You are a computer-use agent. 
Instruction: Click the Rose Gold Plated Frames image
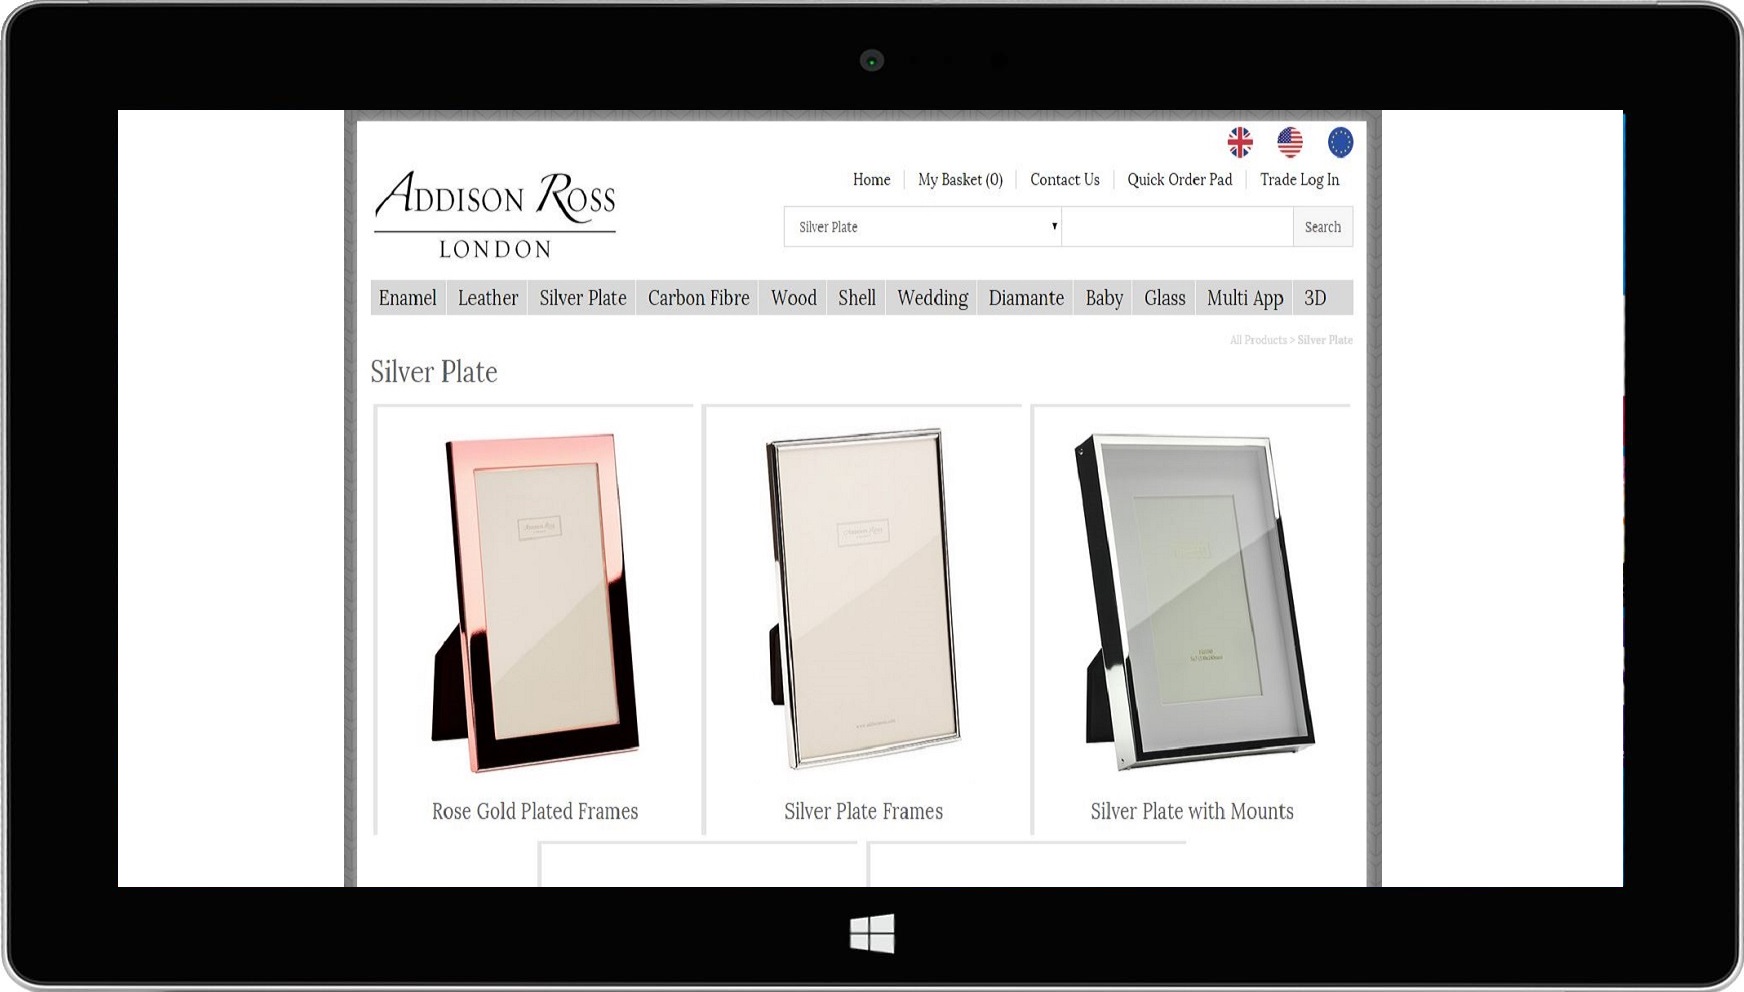pos(535,602)
